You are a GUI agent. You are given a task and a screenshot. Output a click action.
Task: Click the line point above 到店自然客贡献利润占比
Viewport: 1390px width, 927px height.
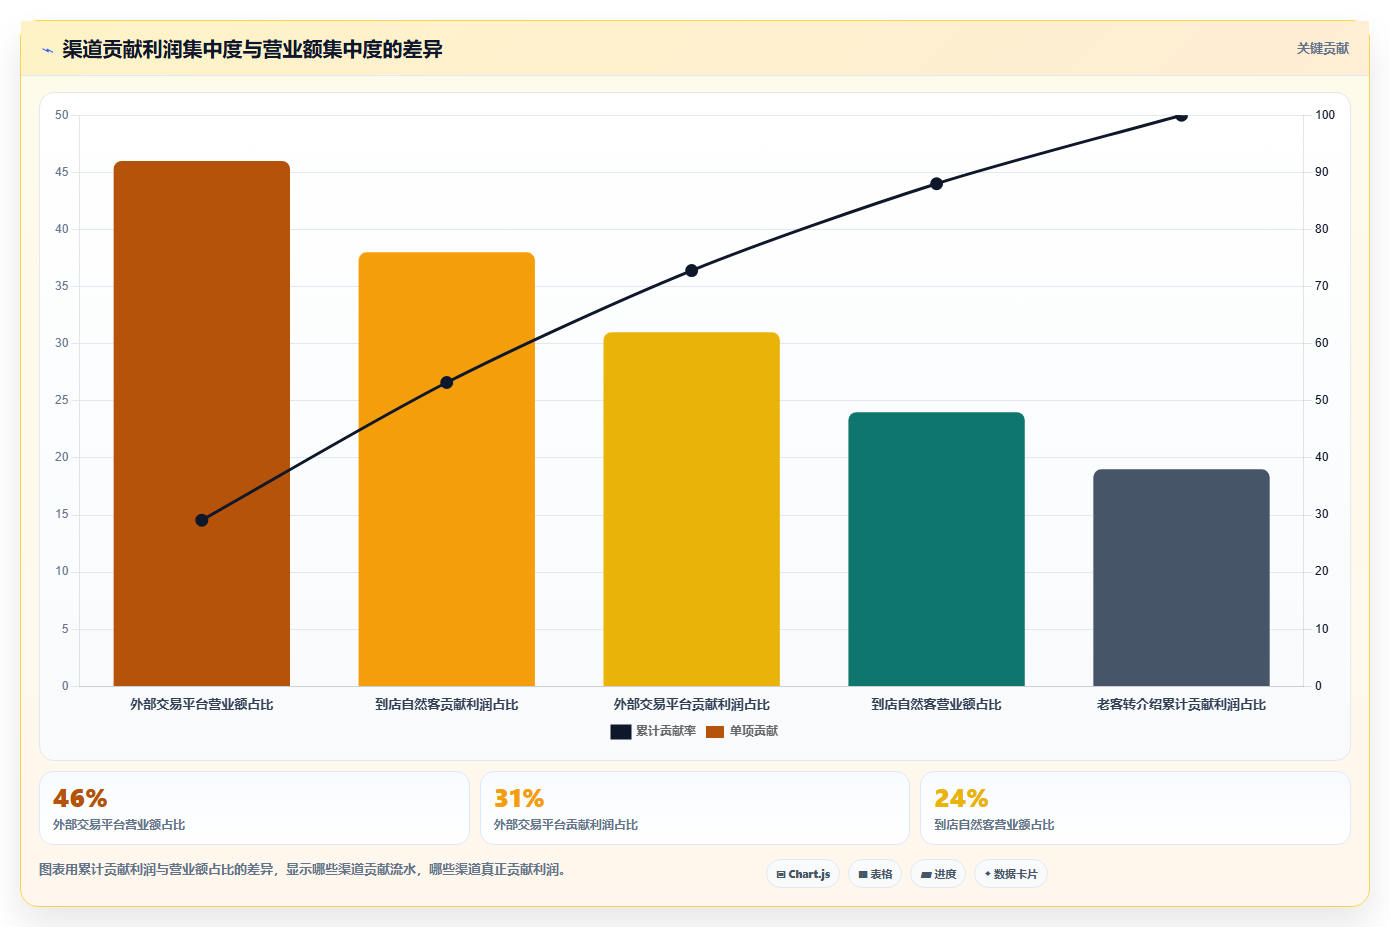447,382
